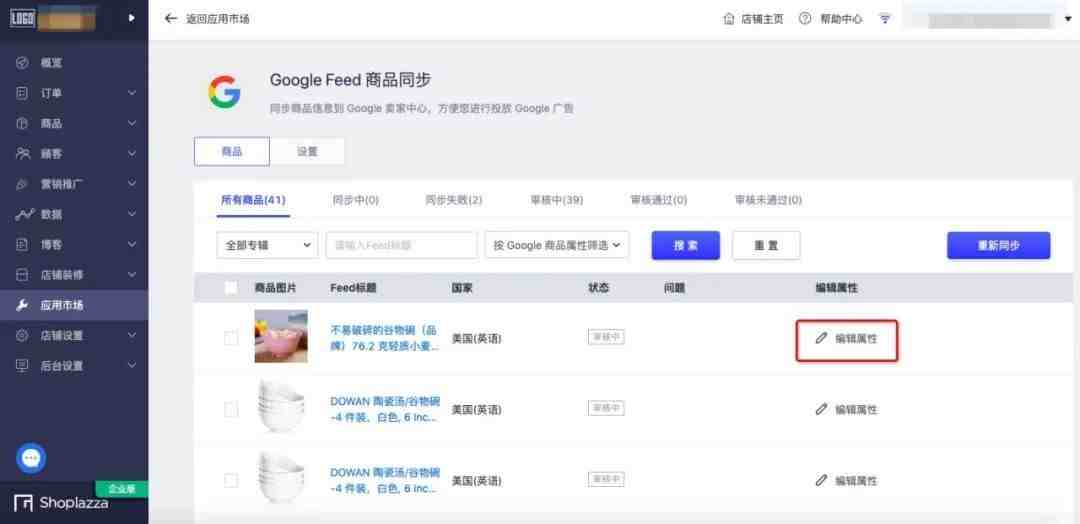Select the 所有商品(41) filter tab
The width and height of the screenshot is (1080, 524).
tap(253, 200)
